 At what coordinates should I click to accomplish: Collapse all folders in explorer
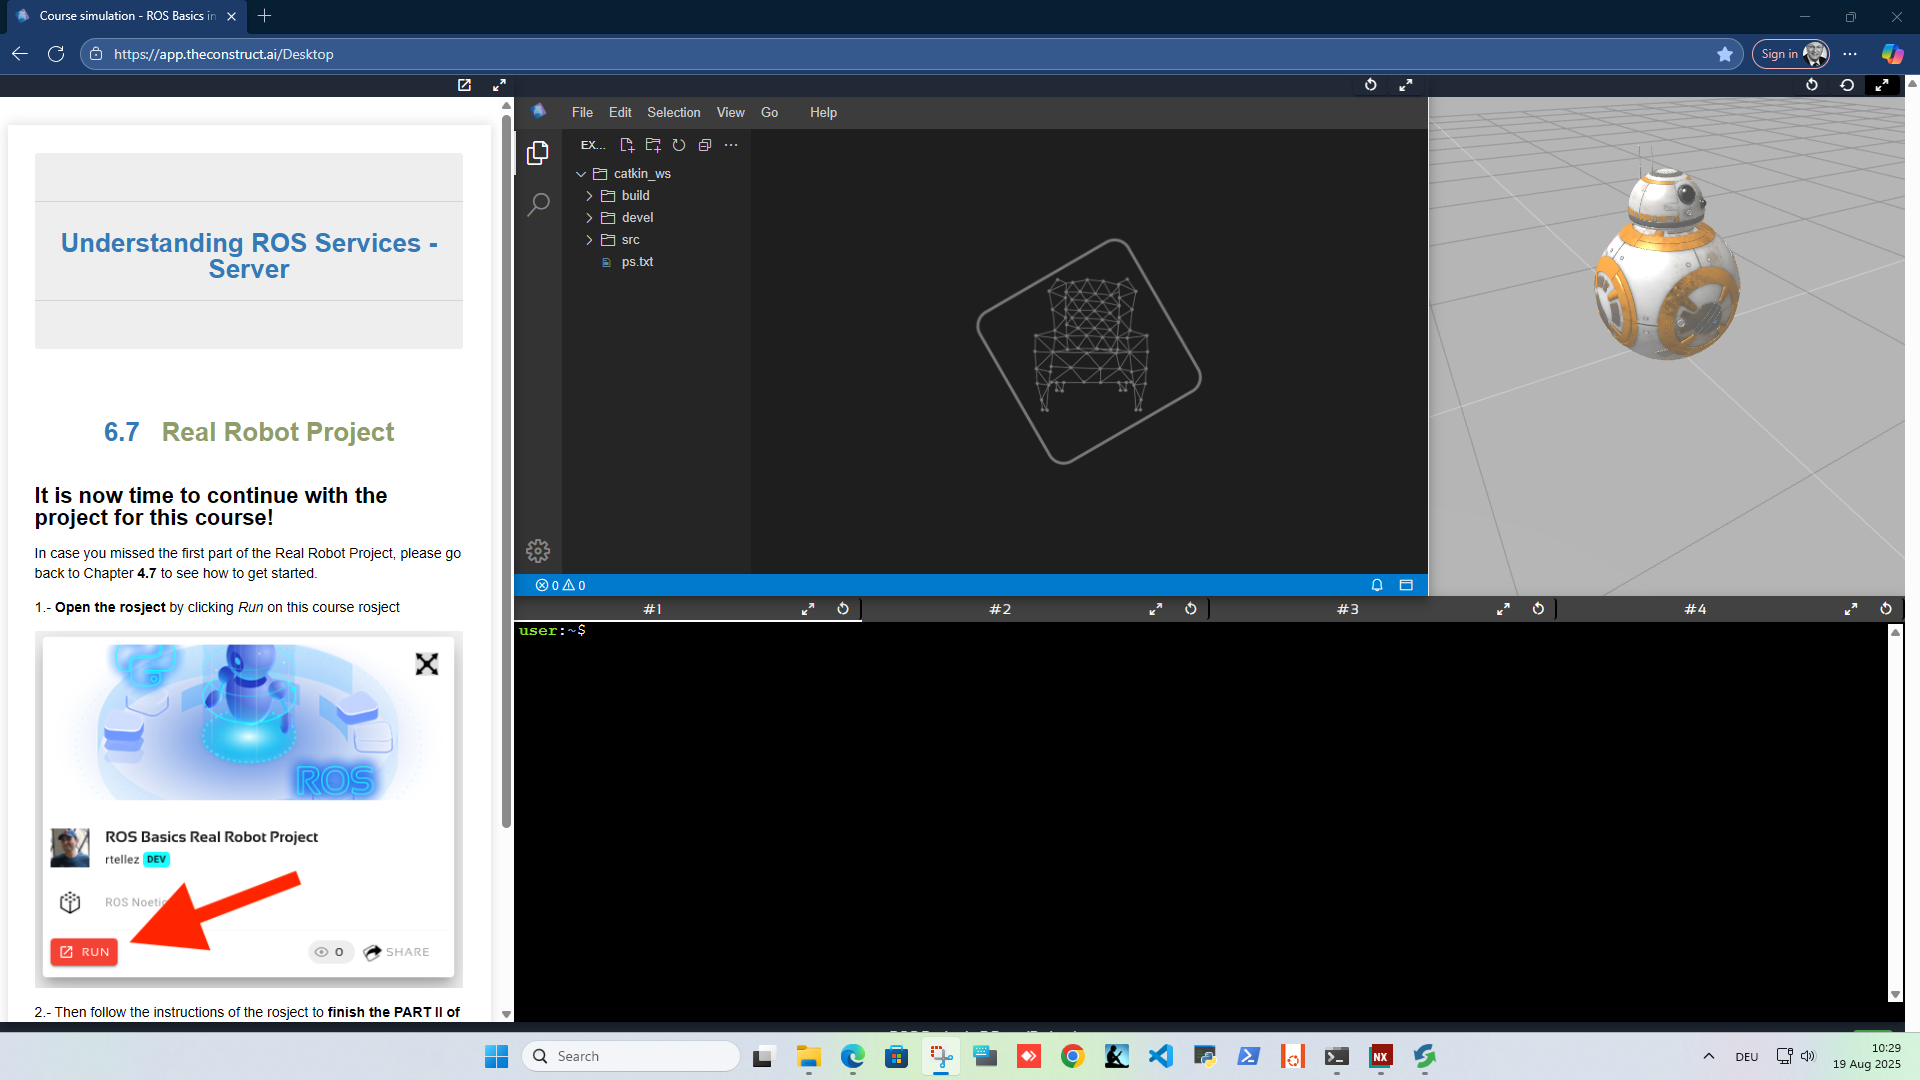705,145
